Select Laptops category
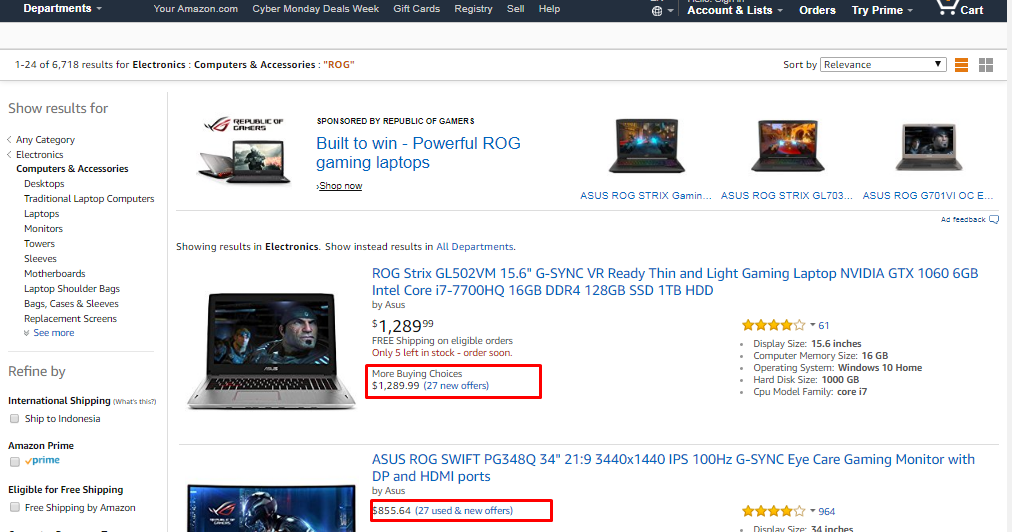Image resolution: width=1012 pixels, height=532 pixels. coord(41,214)
